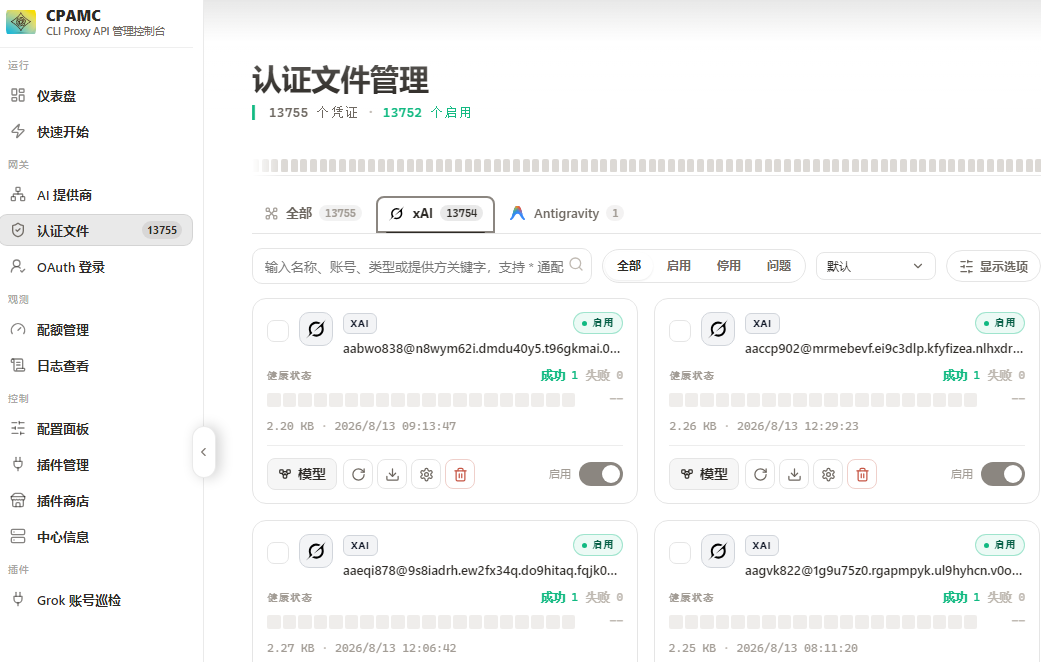The width and height of the screenshot is (1041, 662).
Task: Filter credentials by 停用 status
Action: (728, 266)
